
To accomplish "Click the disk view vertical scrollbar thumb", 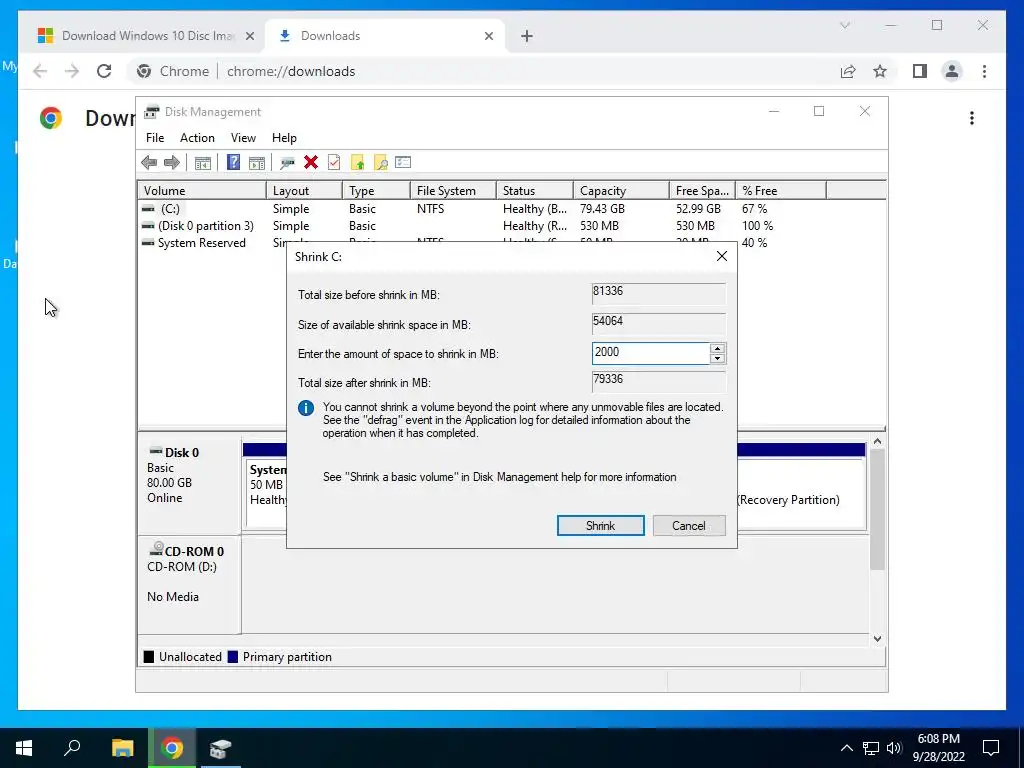I will 877,509.
